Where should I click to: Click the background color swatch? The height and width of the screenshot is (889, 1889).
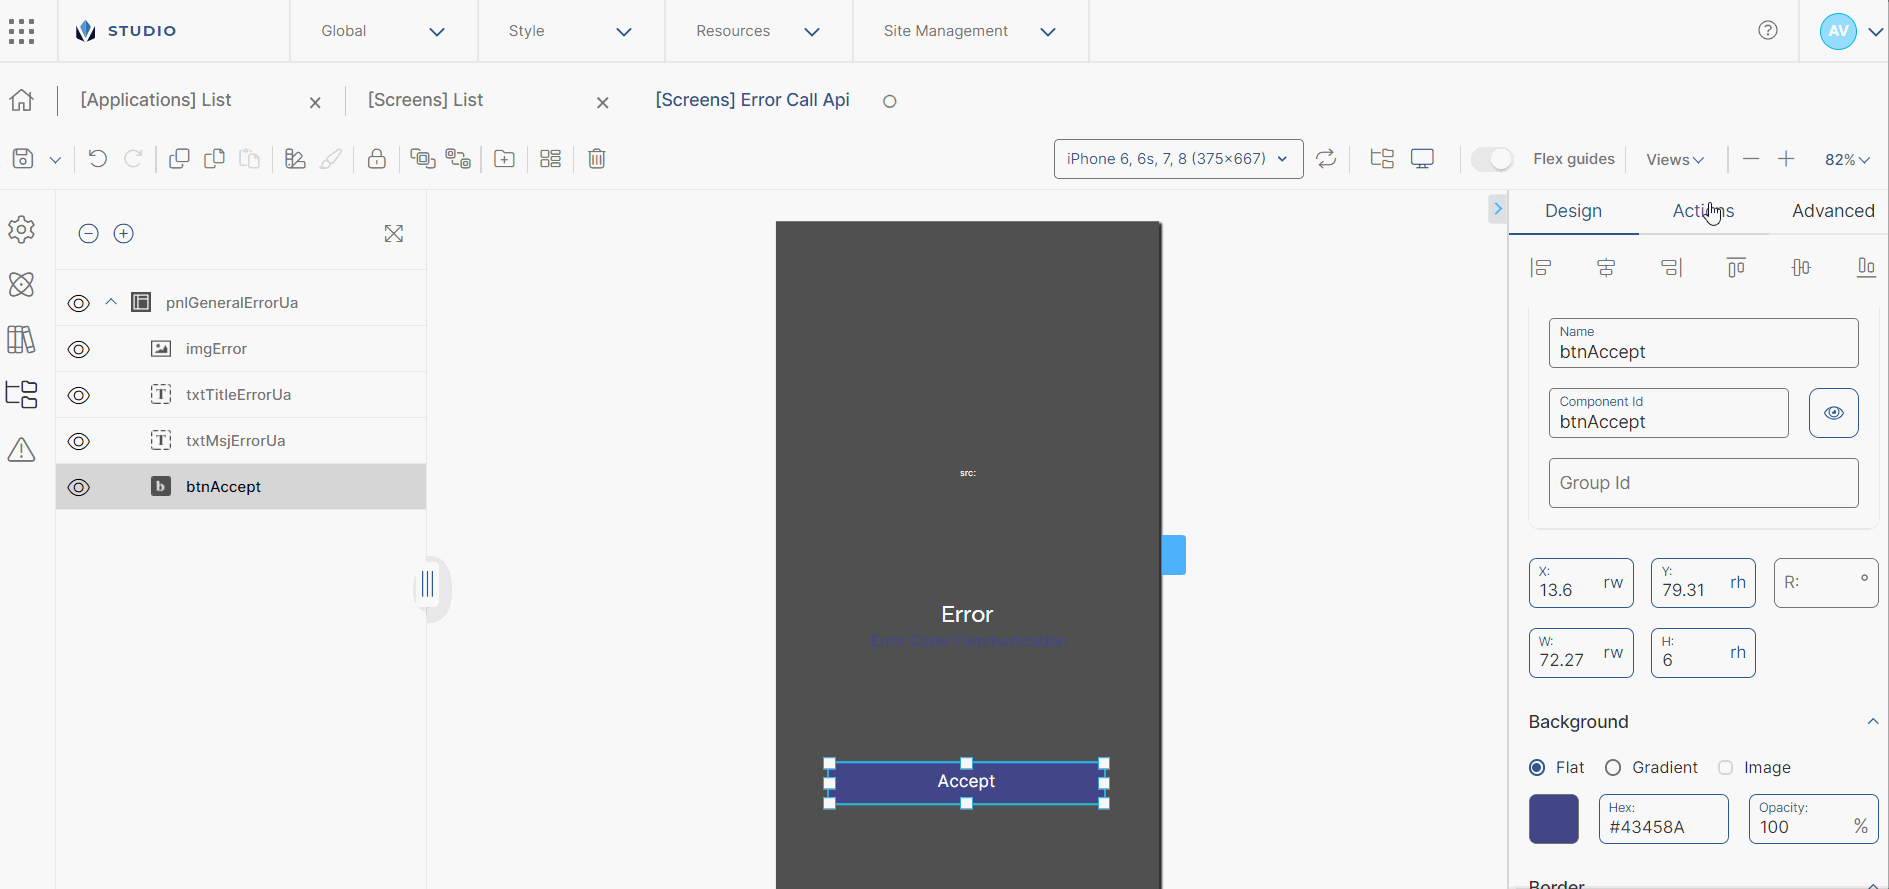pos(1553,819)
